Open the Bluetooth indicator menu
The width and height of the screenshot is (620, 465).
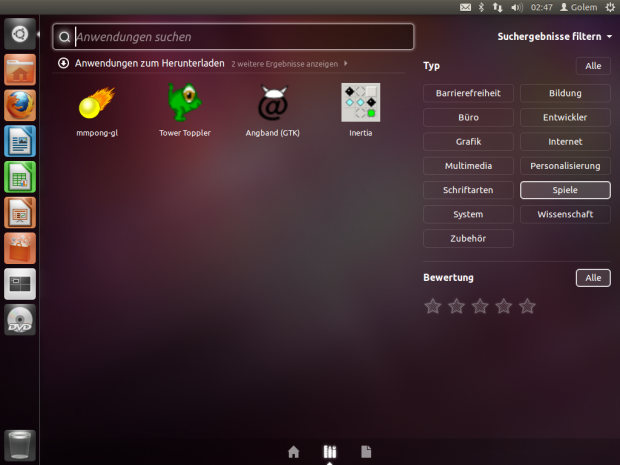[x=481, y=7]
